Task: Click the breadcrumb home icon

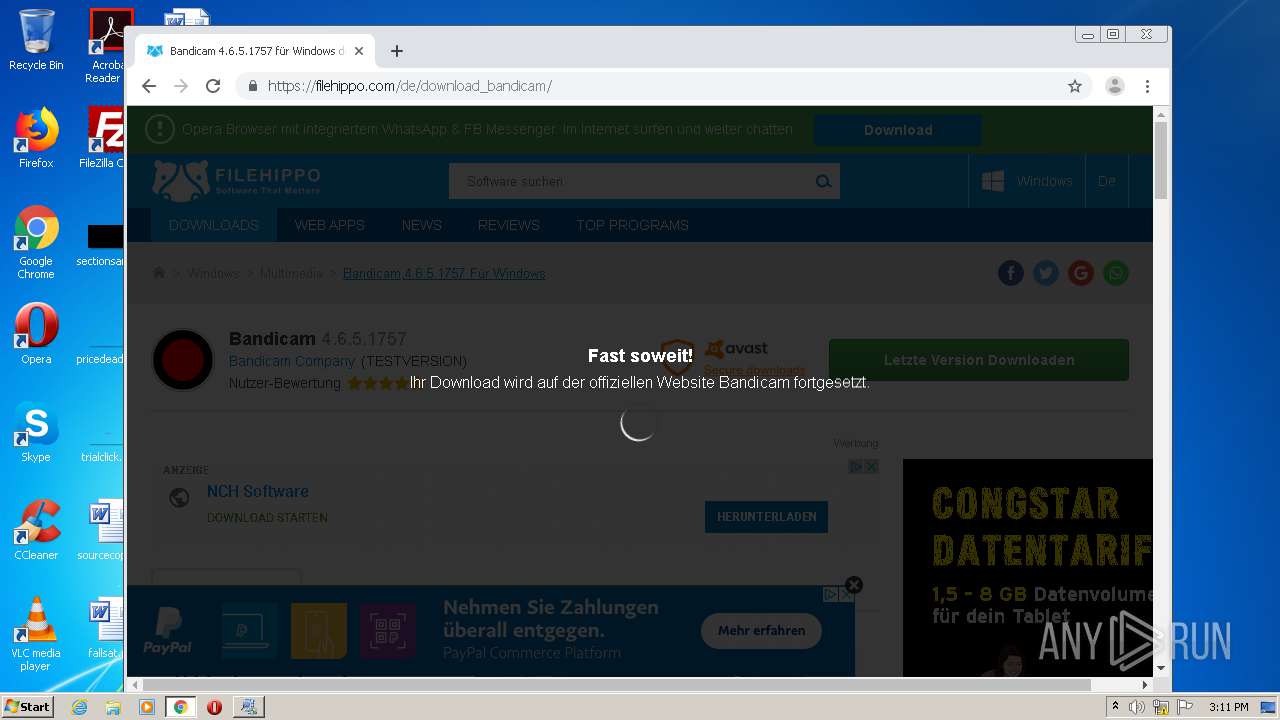Action: coord(159,273)
